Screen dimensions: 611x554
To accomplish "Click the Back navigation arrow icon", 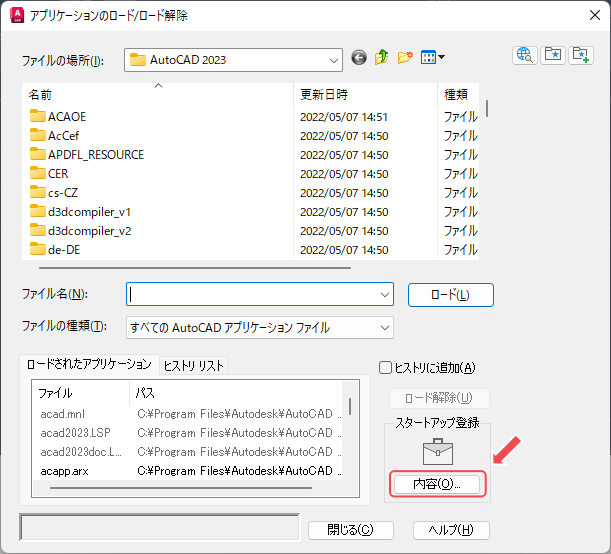I will point(360,59).
